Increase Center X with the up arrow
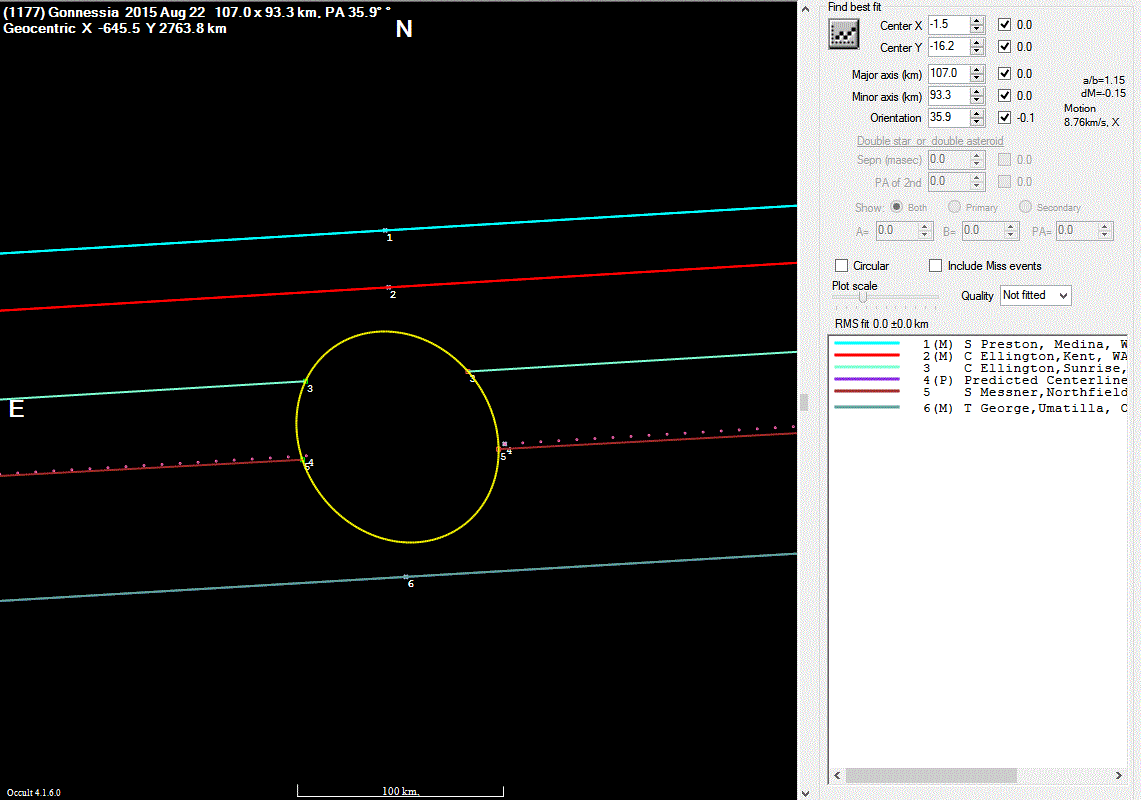 click(977, 20)
